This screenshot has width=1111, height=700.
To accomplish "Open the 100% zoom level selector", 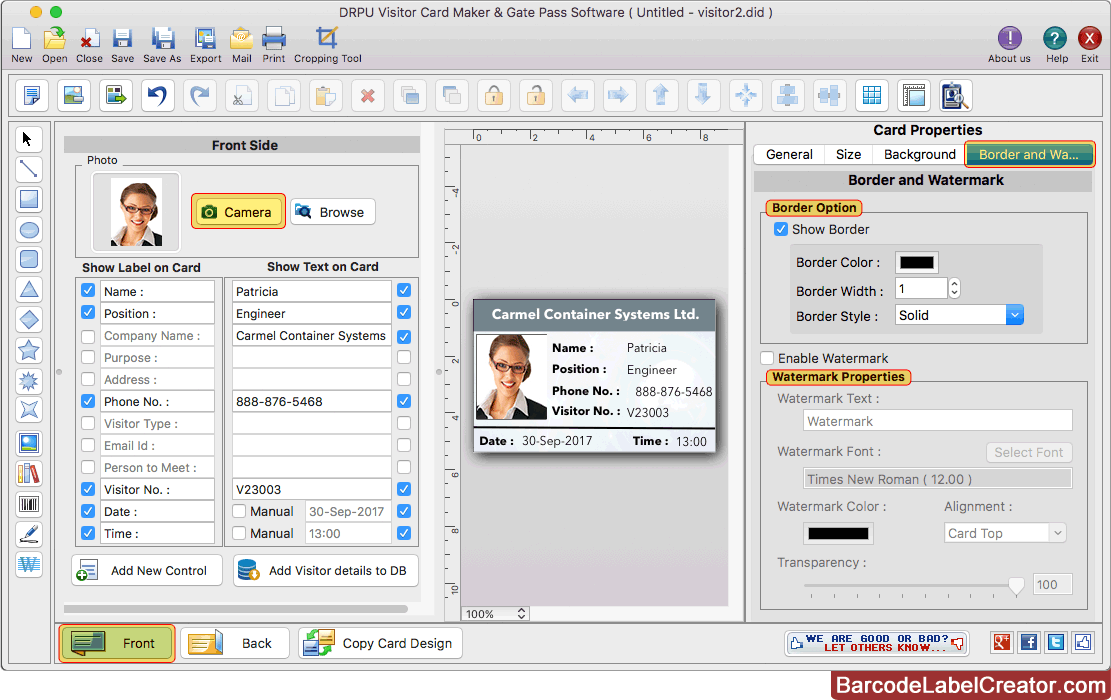I will [496, 614].
